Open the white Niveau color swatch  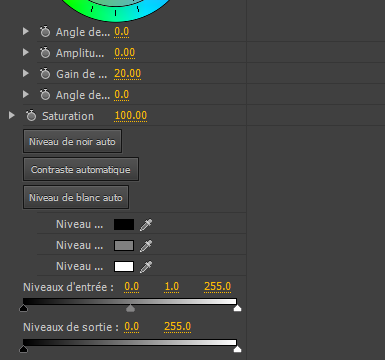click(x=124, y=267)
